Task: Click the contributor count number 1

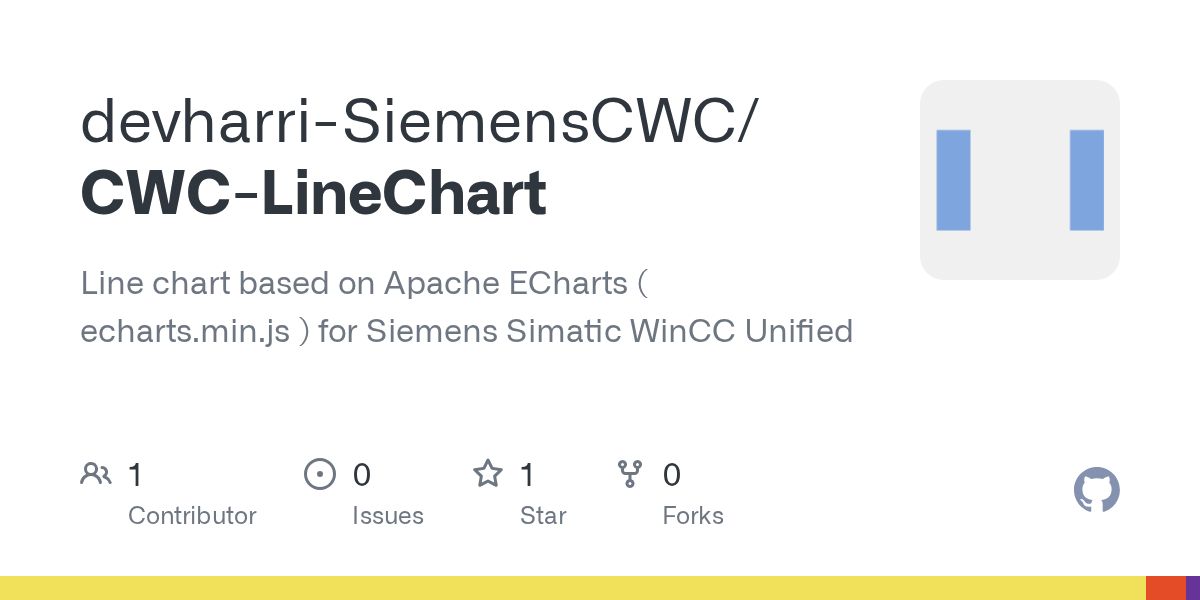Action: click(136, 475)
